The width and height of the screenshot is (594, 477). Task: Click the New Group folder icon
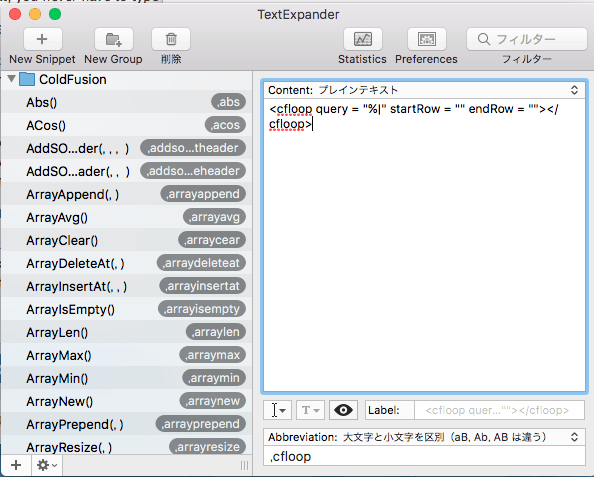[114, 39]
